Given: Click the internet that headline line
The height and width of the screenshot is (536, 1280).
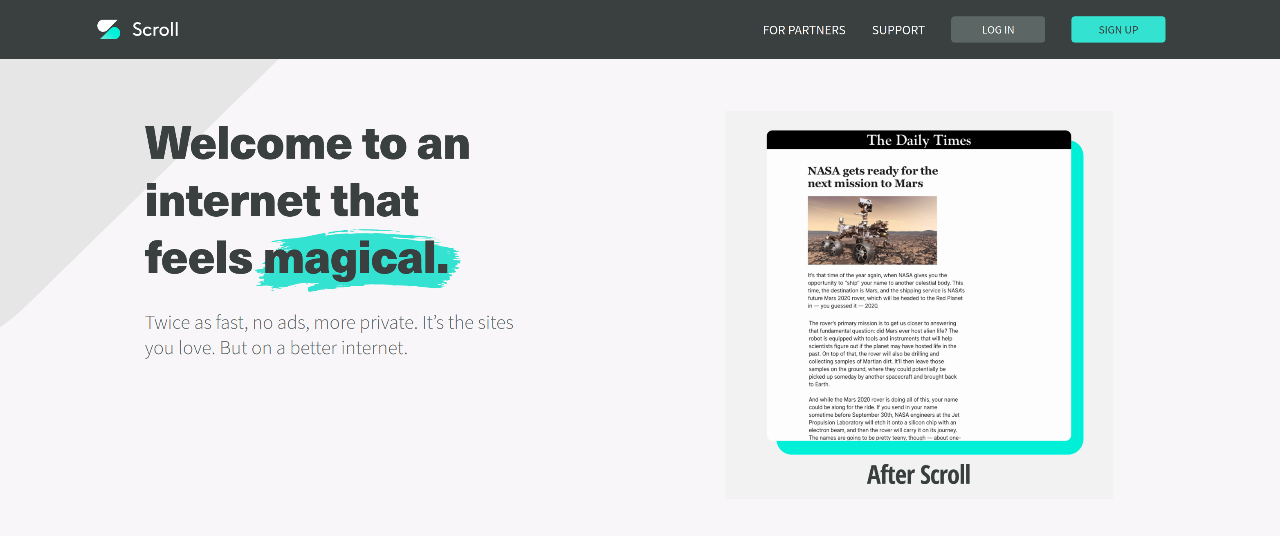Looking at the screenshot, I should [281, 201].
